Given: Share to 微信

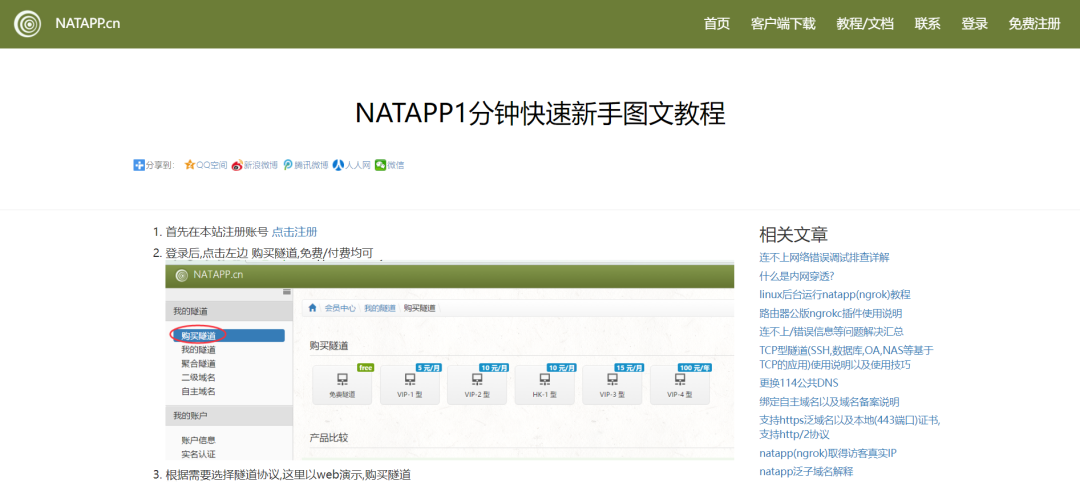Looking at the screenshot, I should pyautogui.click(x=390, y=165).
